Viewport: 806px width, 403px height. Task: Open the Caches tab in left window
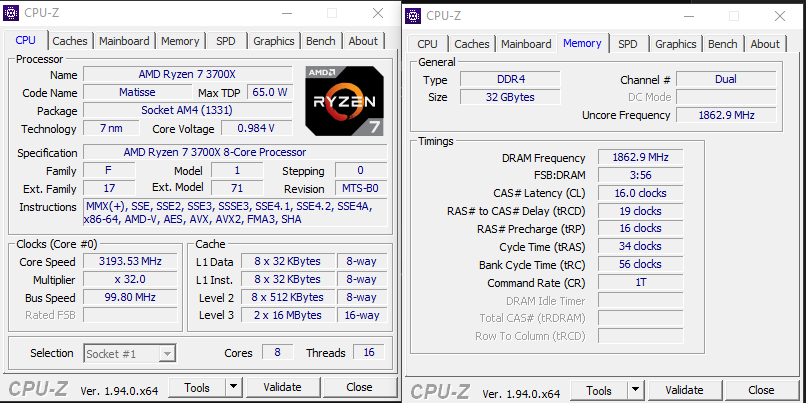pos(70,41)
